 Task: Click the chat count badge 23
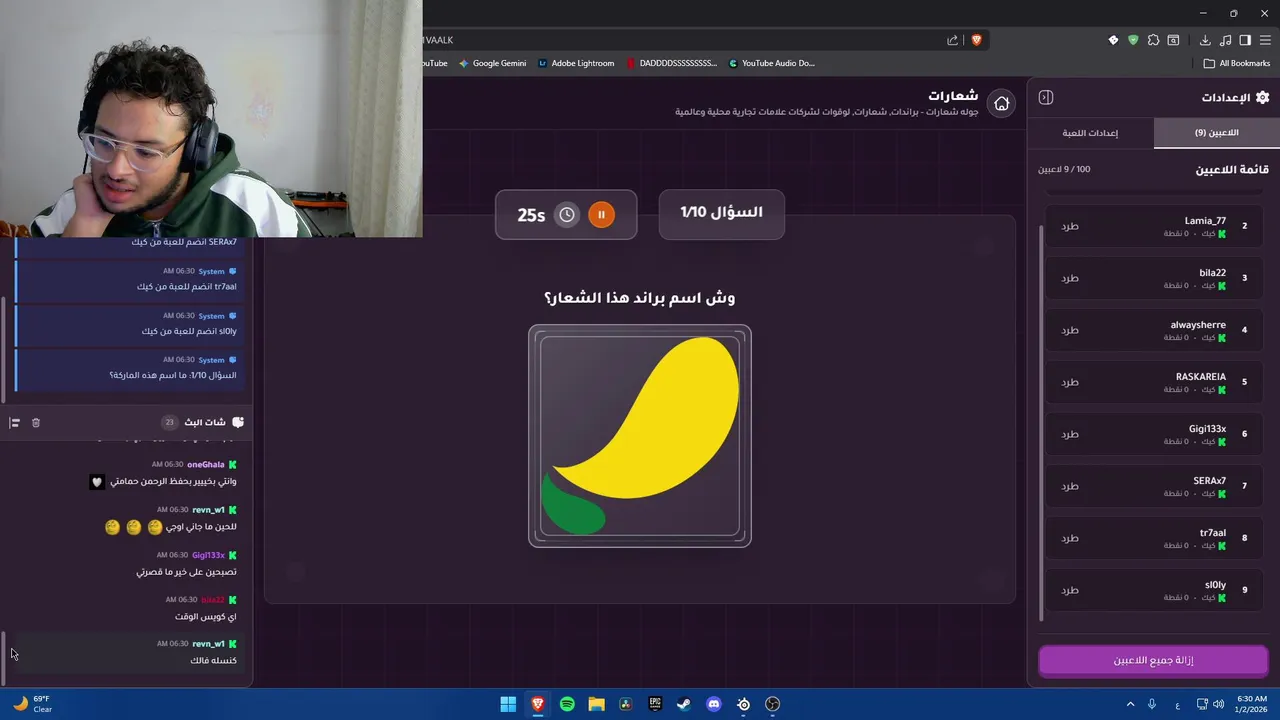(169, 423)
